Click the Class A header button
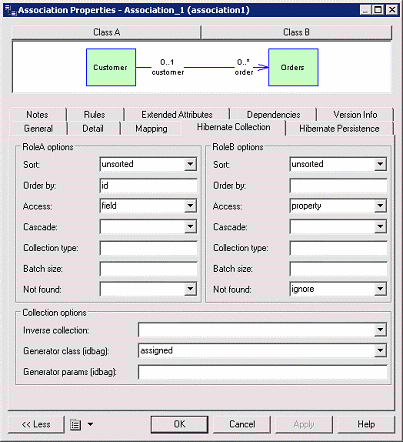Viewport: 403px width, 442px height. pos(106,32)
